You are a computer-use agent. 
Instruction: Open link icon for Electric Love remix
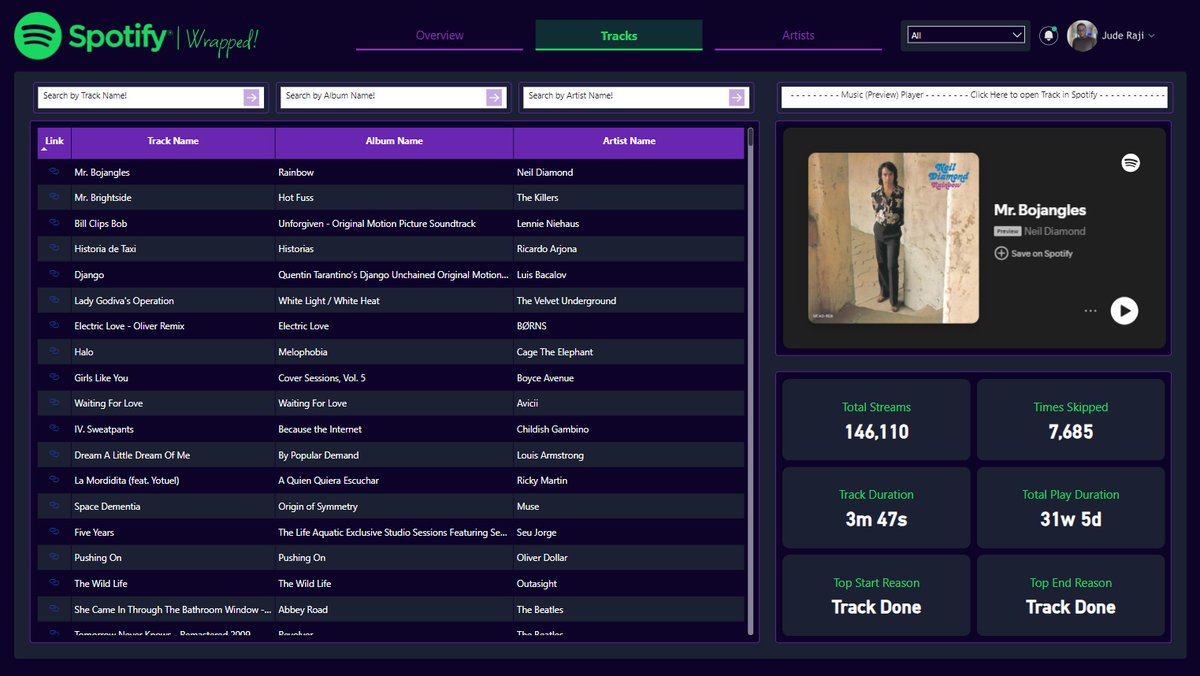54,326
